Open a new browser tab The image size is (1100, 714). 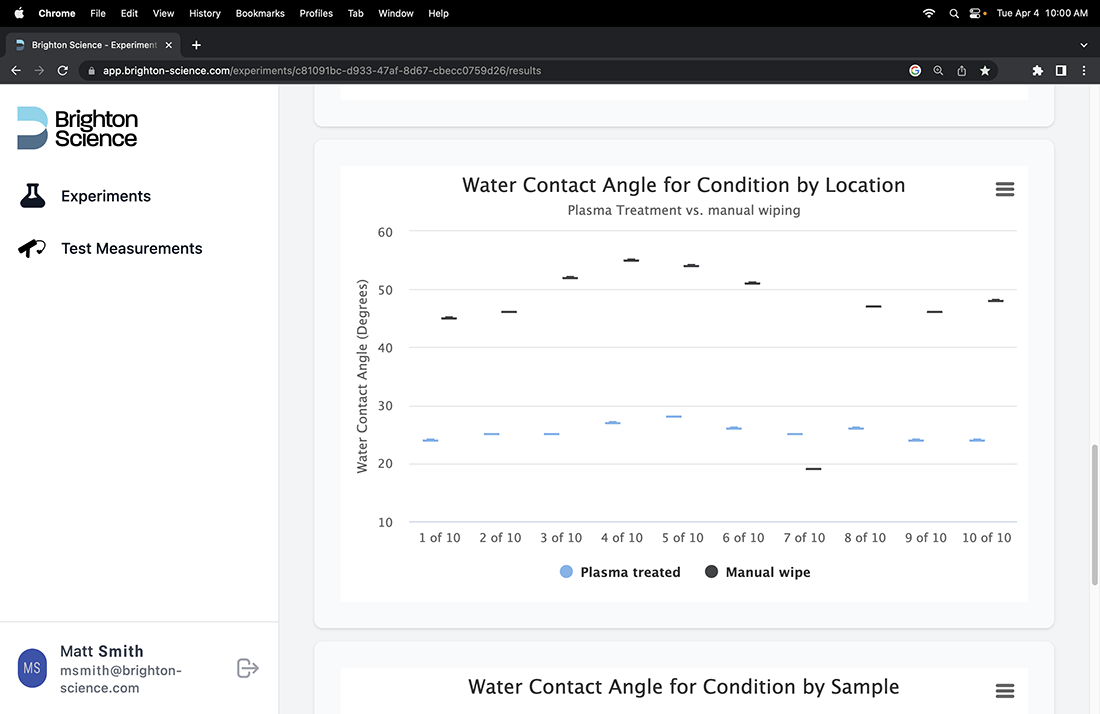(196, 45)
